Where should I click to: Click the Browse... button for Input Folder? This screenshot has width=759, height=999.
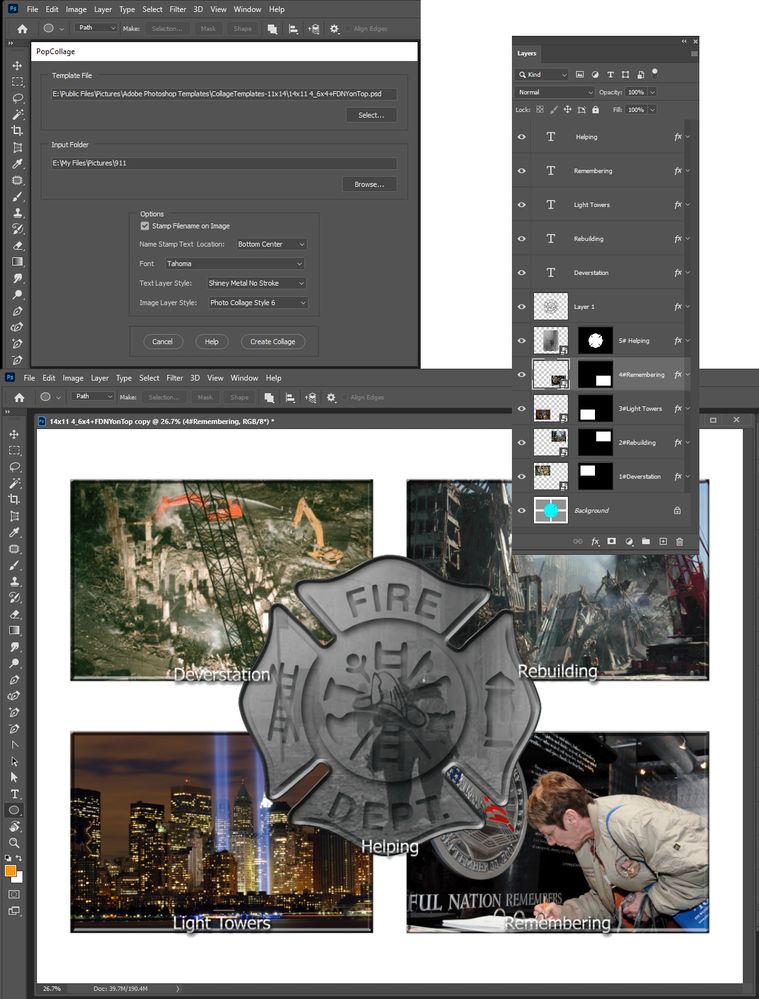370,184
